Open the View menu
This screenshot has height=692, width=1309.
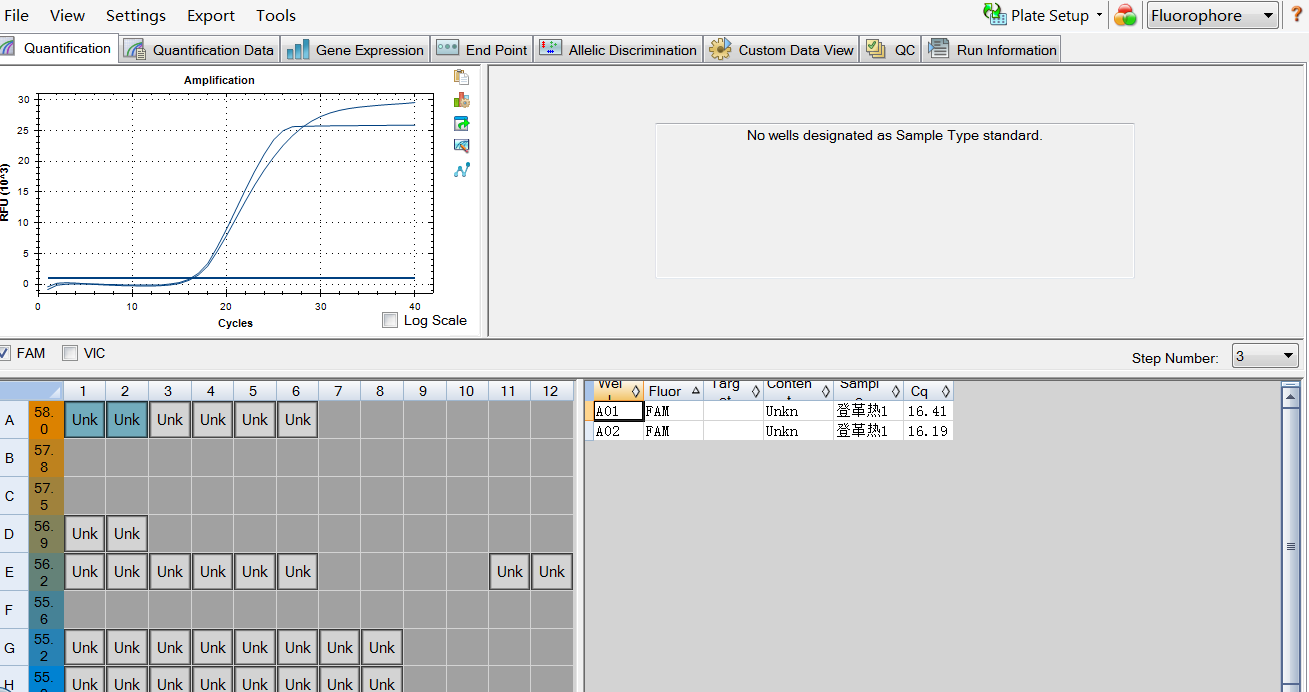[x=67, y=15]
